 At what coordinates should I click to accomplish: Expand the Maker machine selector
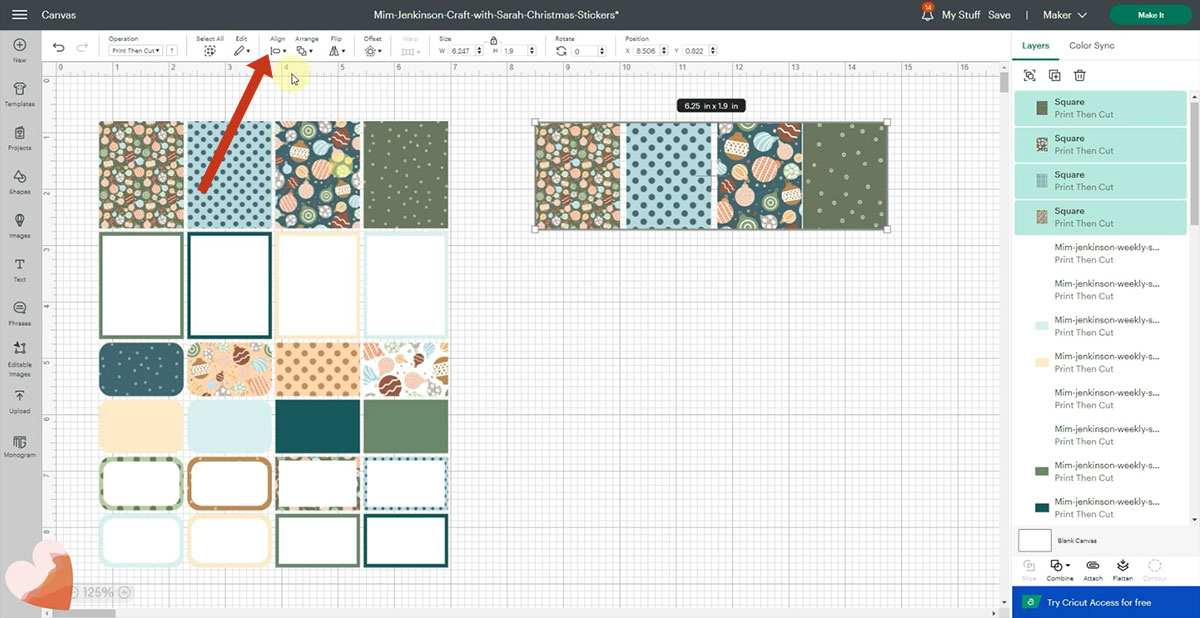pos(1064,16)
